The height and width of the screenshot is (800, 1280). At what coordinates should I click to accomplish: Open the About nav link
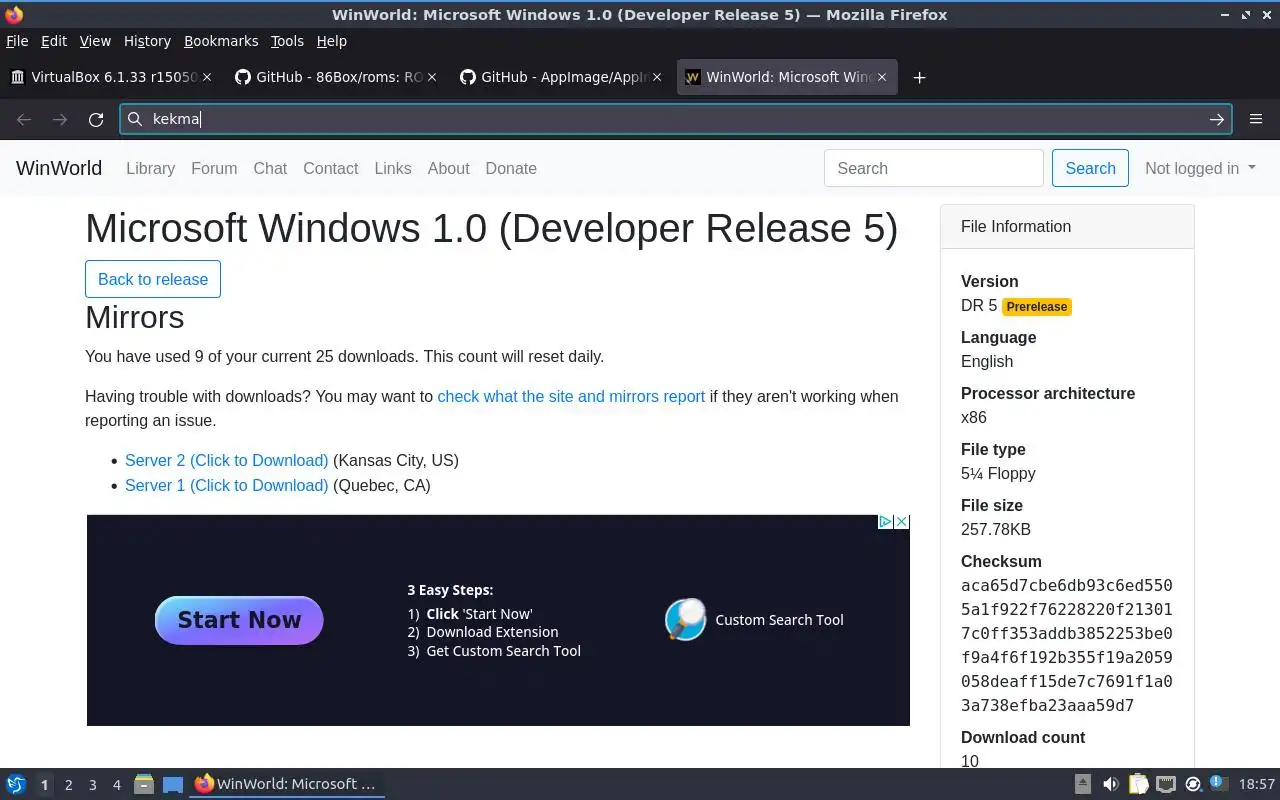click(448, 168)
